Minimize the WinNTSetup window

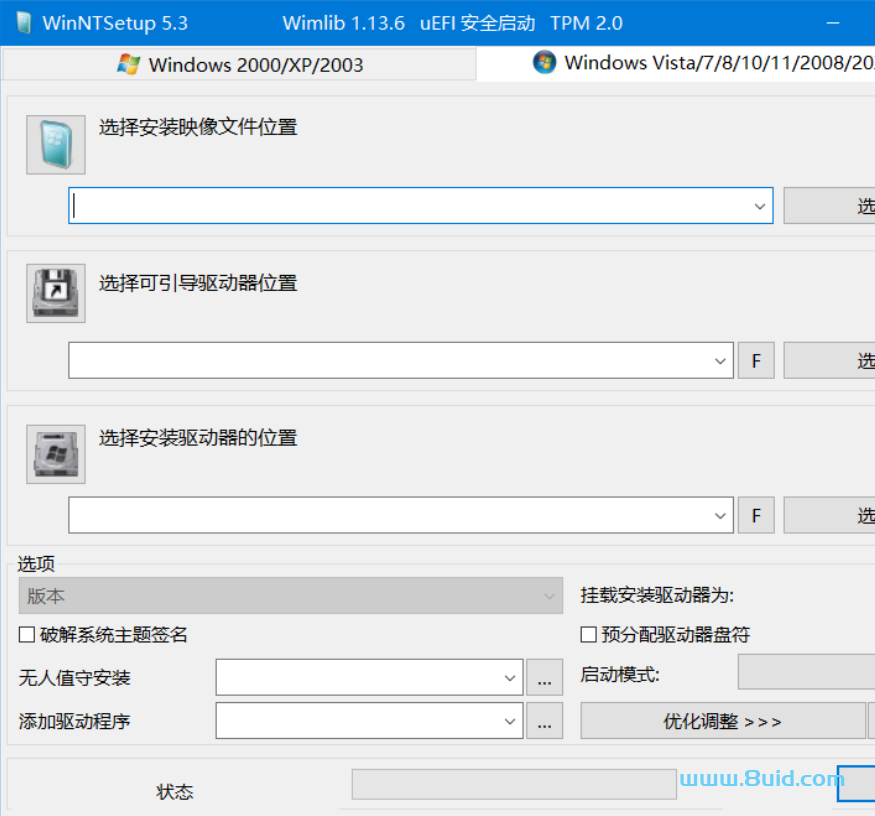(833, 23)
